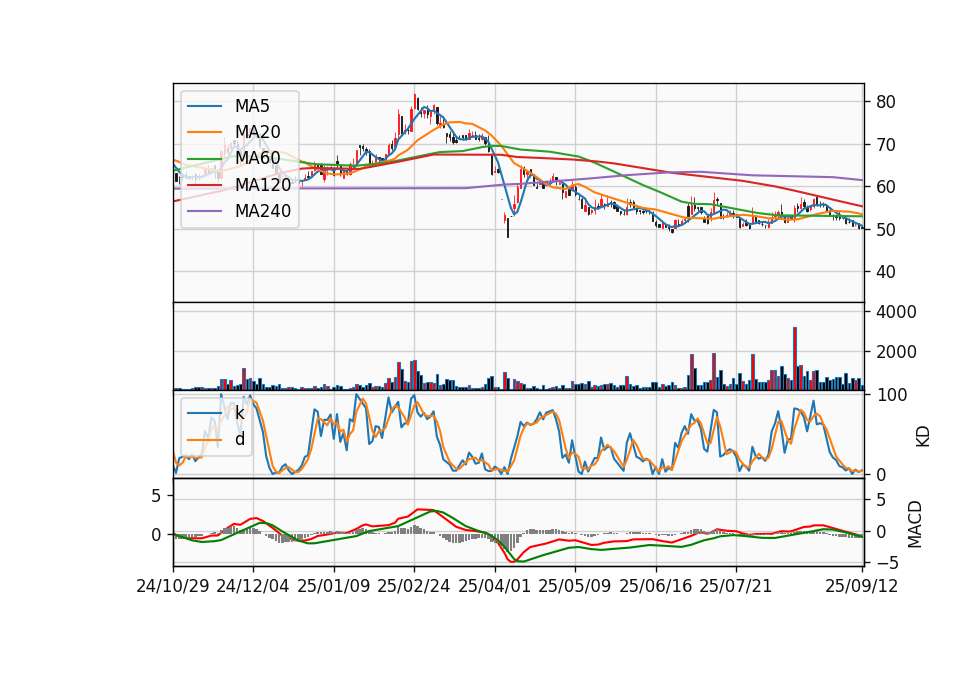Click the d legend label in KD panel
Screen dimensions: 960x690
click(x=240, y=439)
